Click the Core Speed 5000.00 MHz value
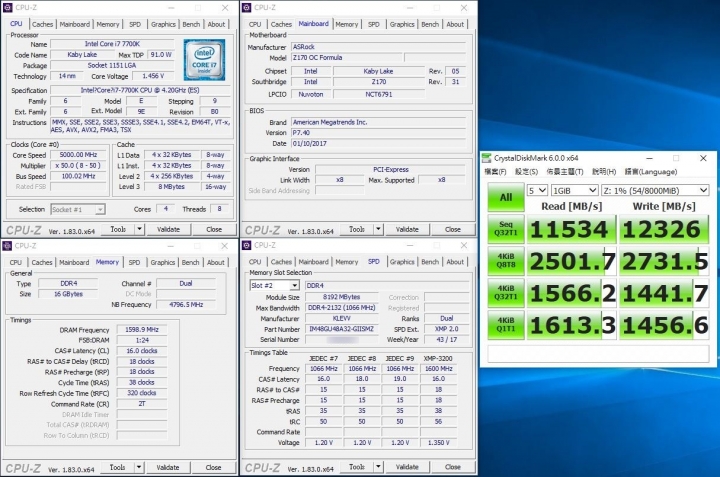Image resolution: width=720 pixels, height=477 pixels. (x=79, y=155)
